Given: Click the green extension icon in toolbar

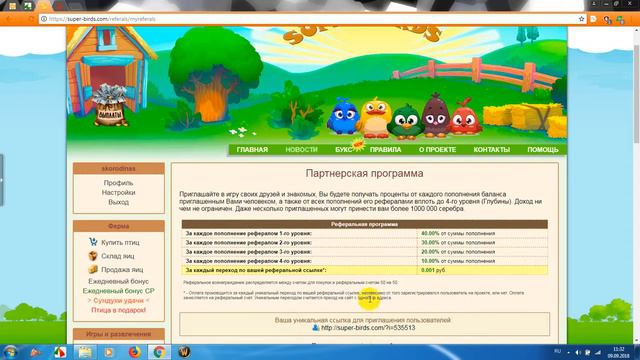Looking at the screenshot, I should (x=620, y=19).
